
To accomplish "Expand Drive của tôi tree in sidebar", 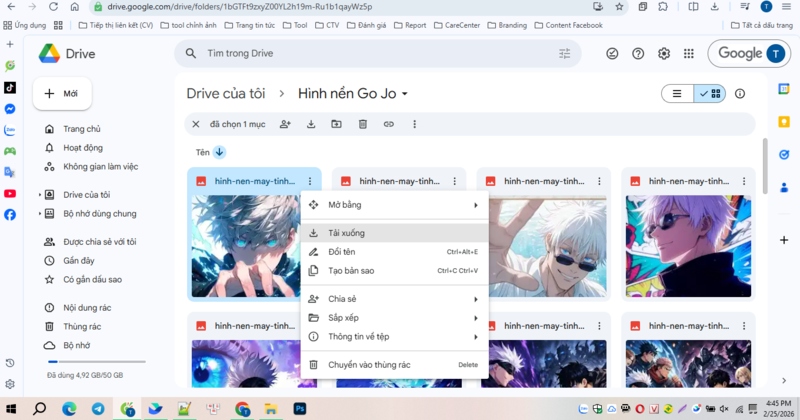I will (x=40, y=195).
